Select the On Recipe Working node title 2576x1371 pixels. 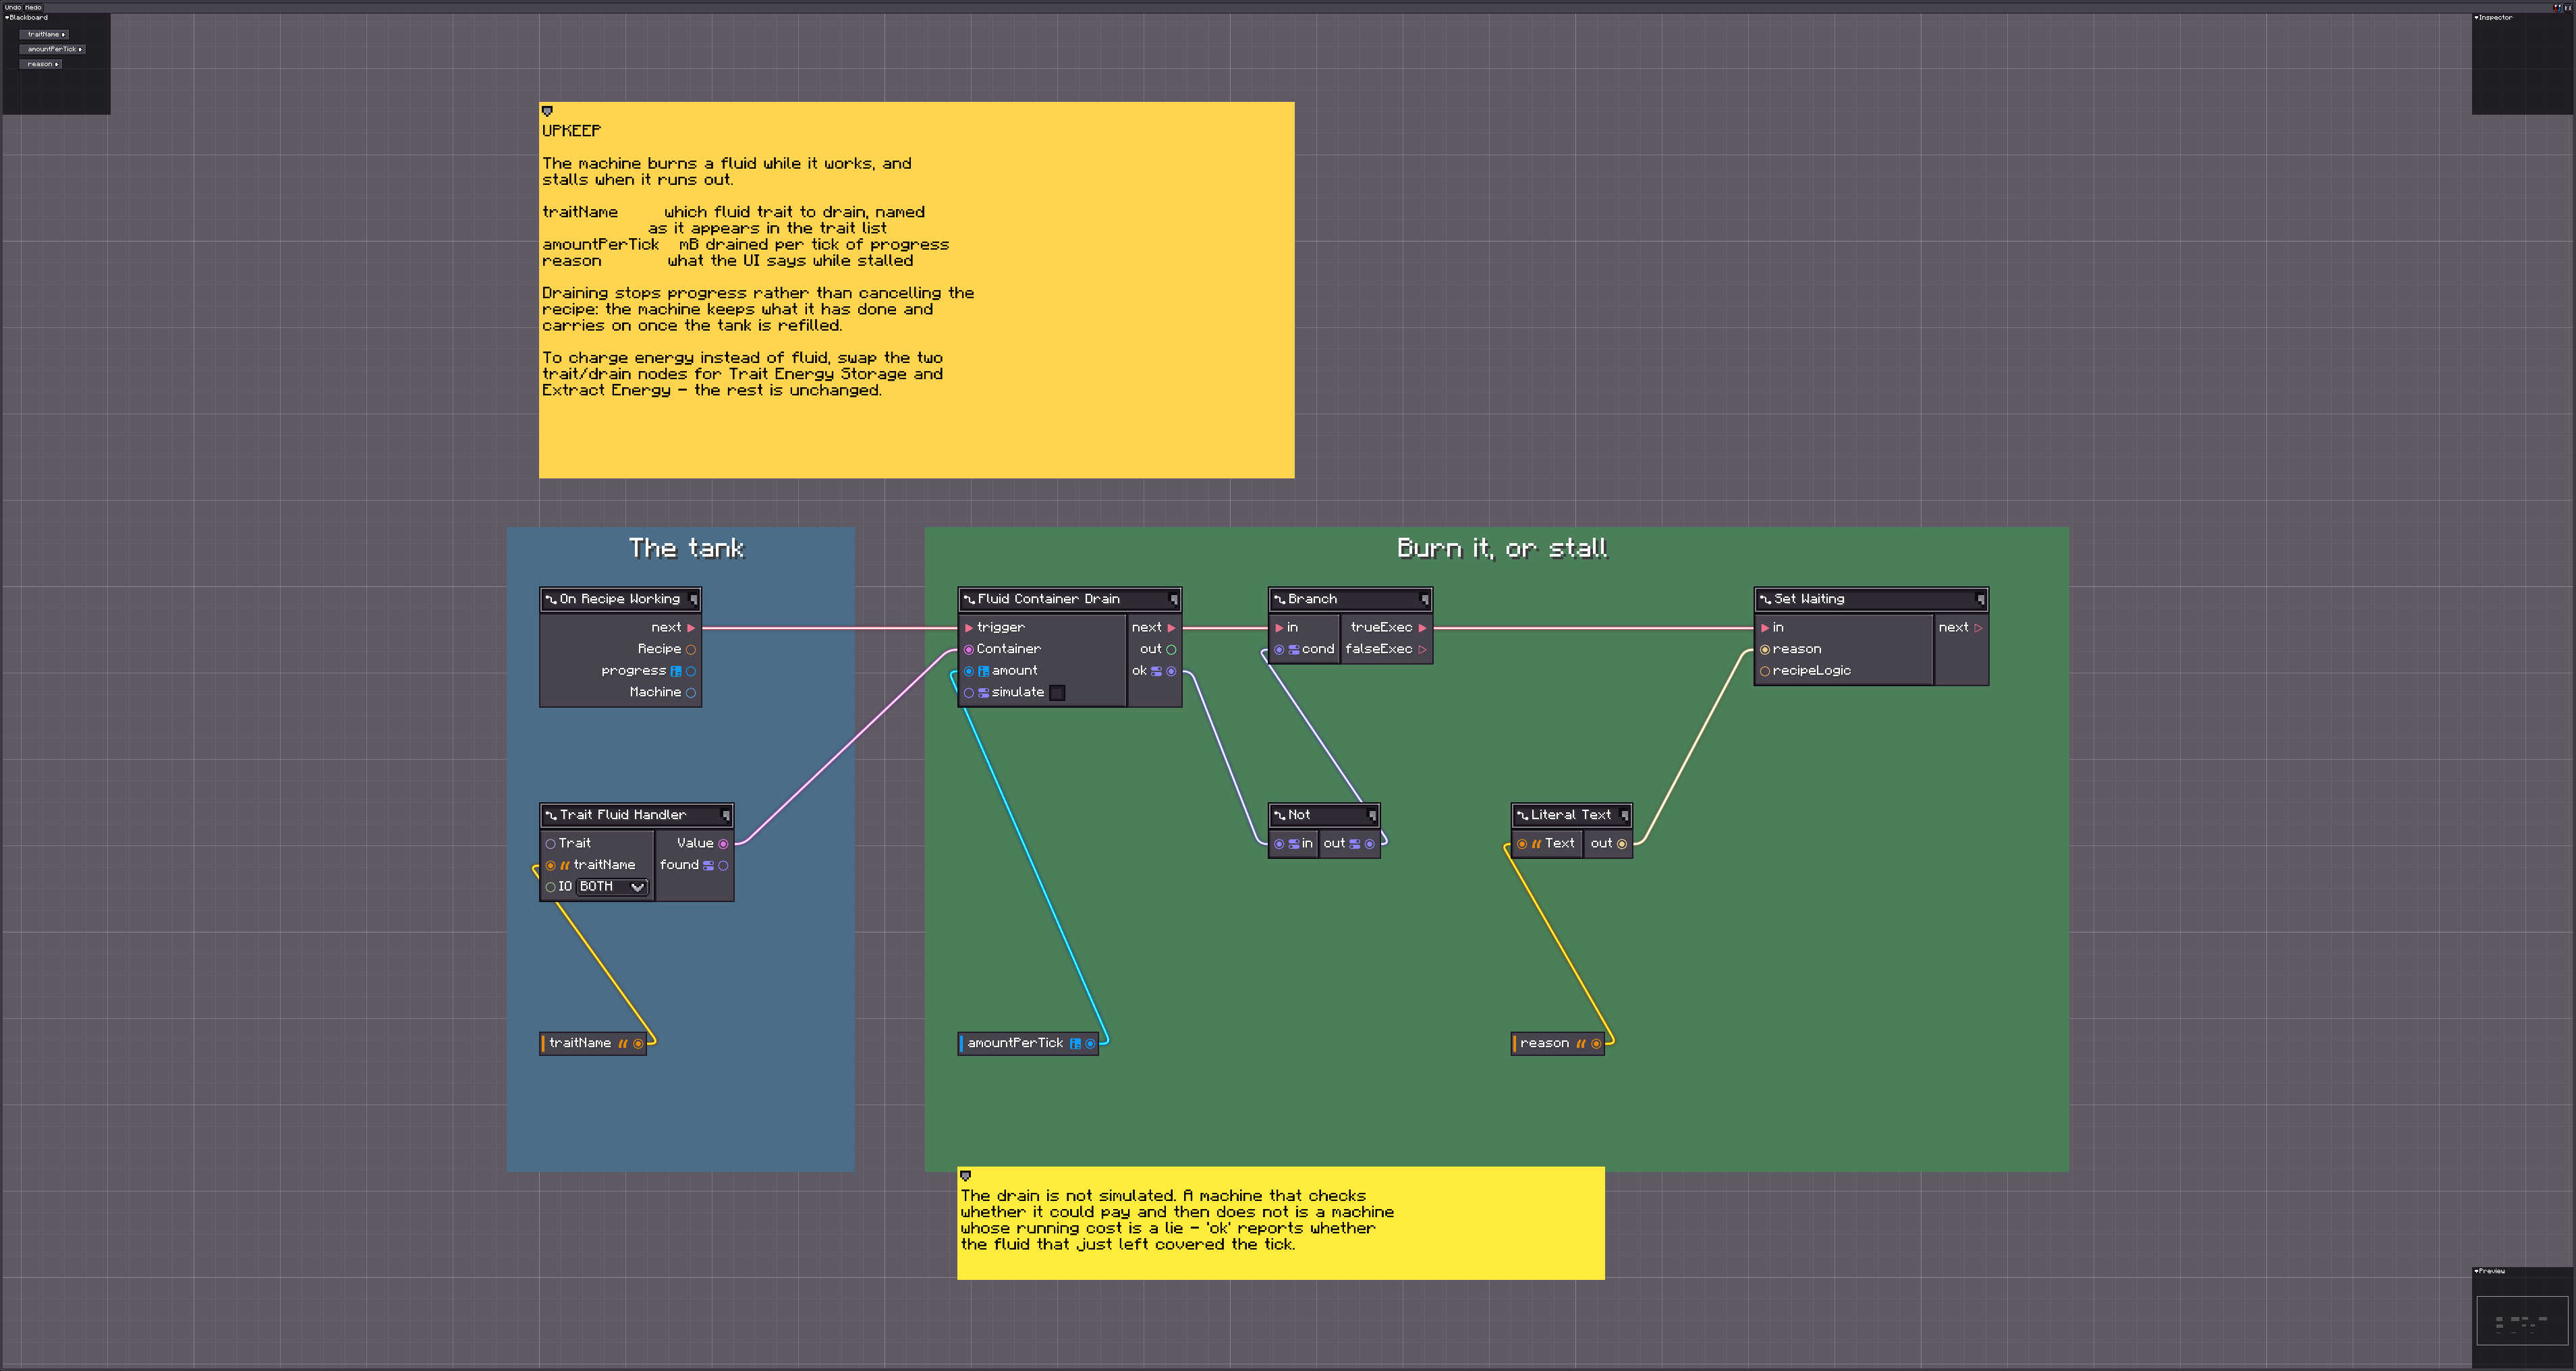click(x=620, y=600)
